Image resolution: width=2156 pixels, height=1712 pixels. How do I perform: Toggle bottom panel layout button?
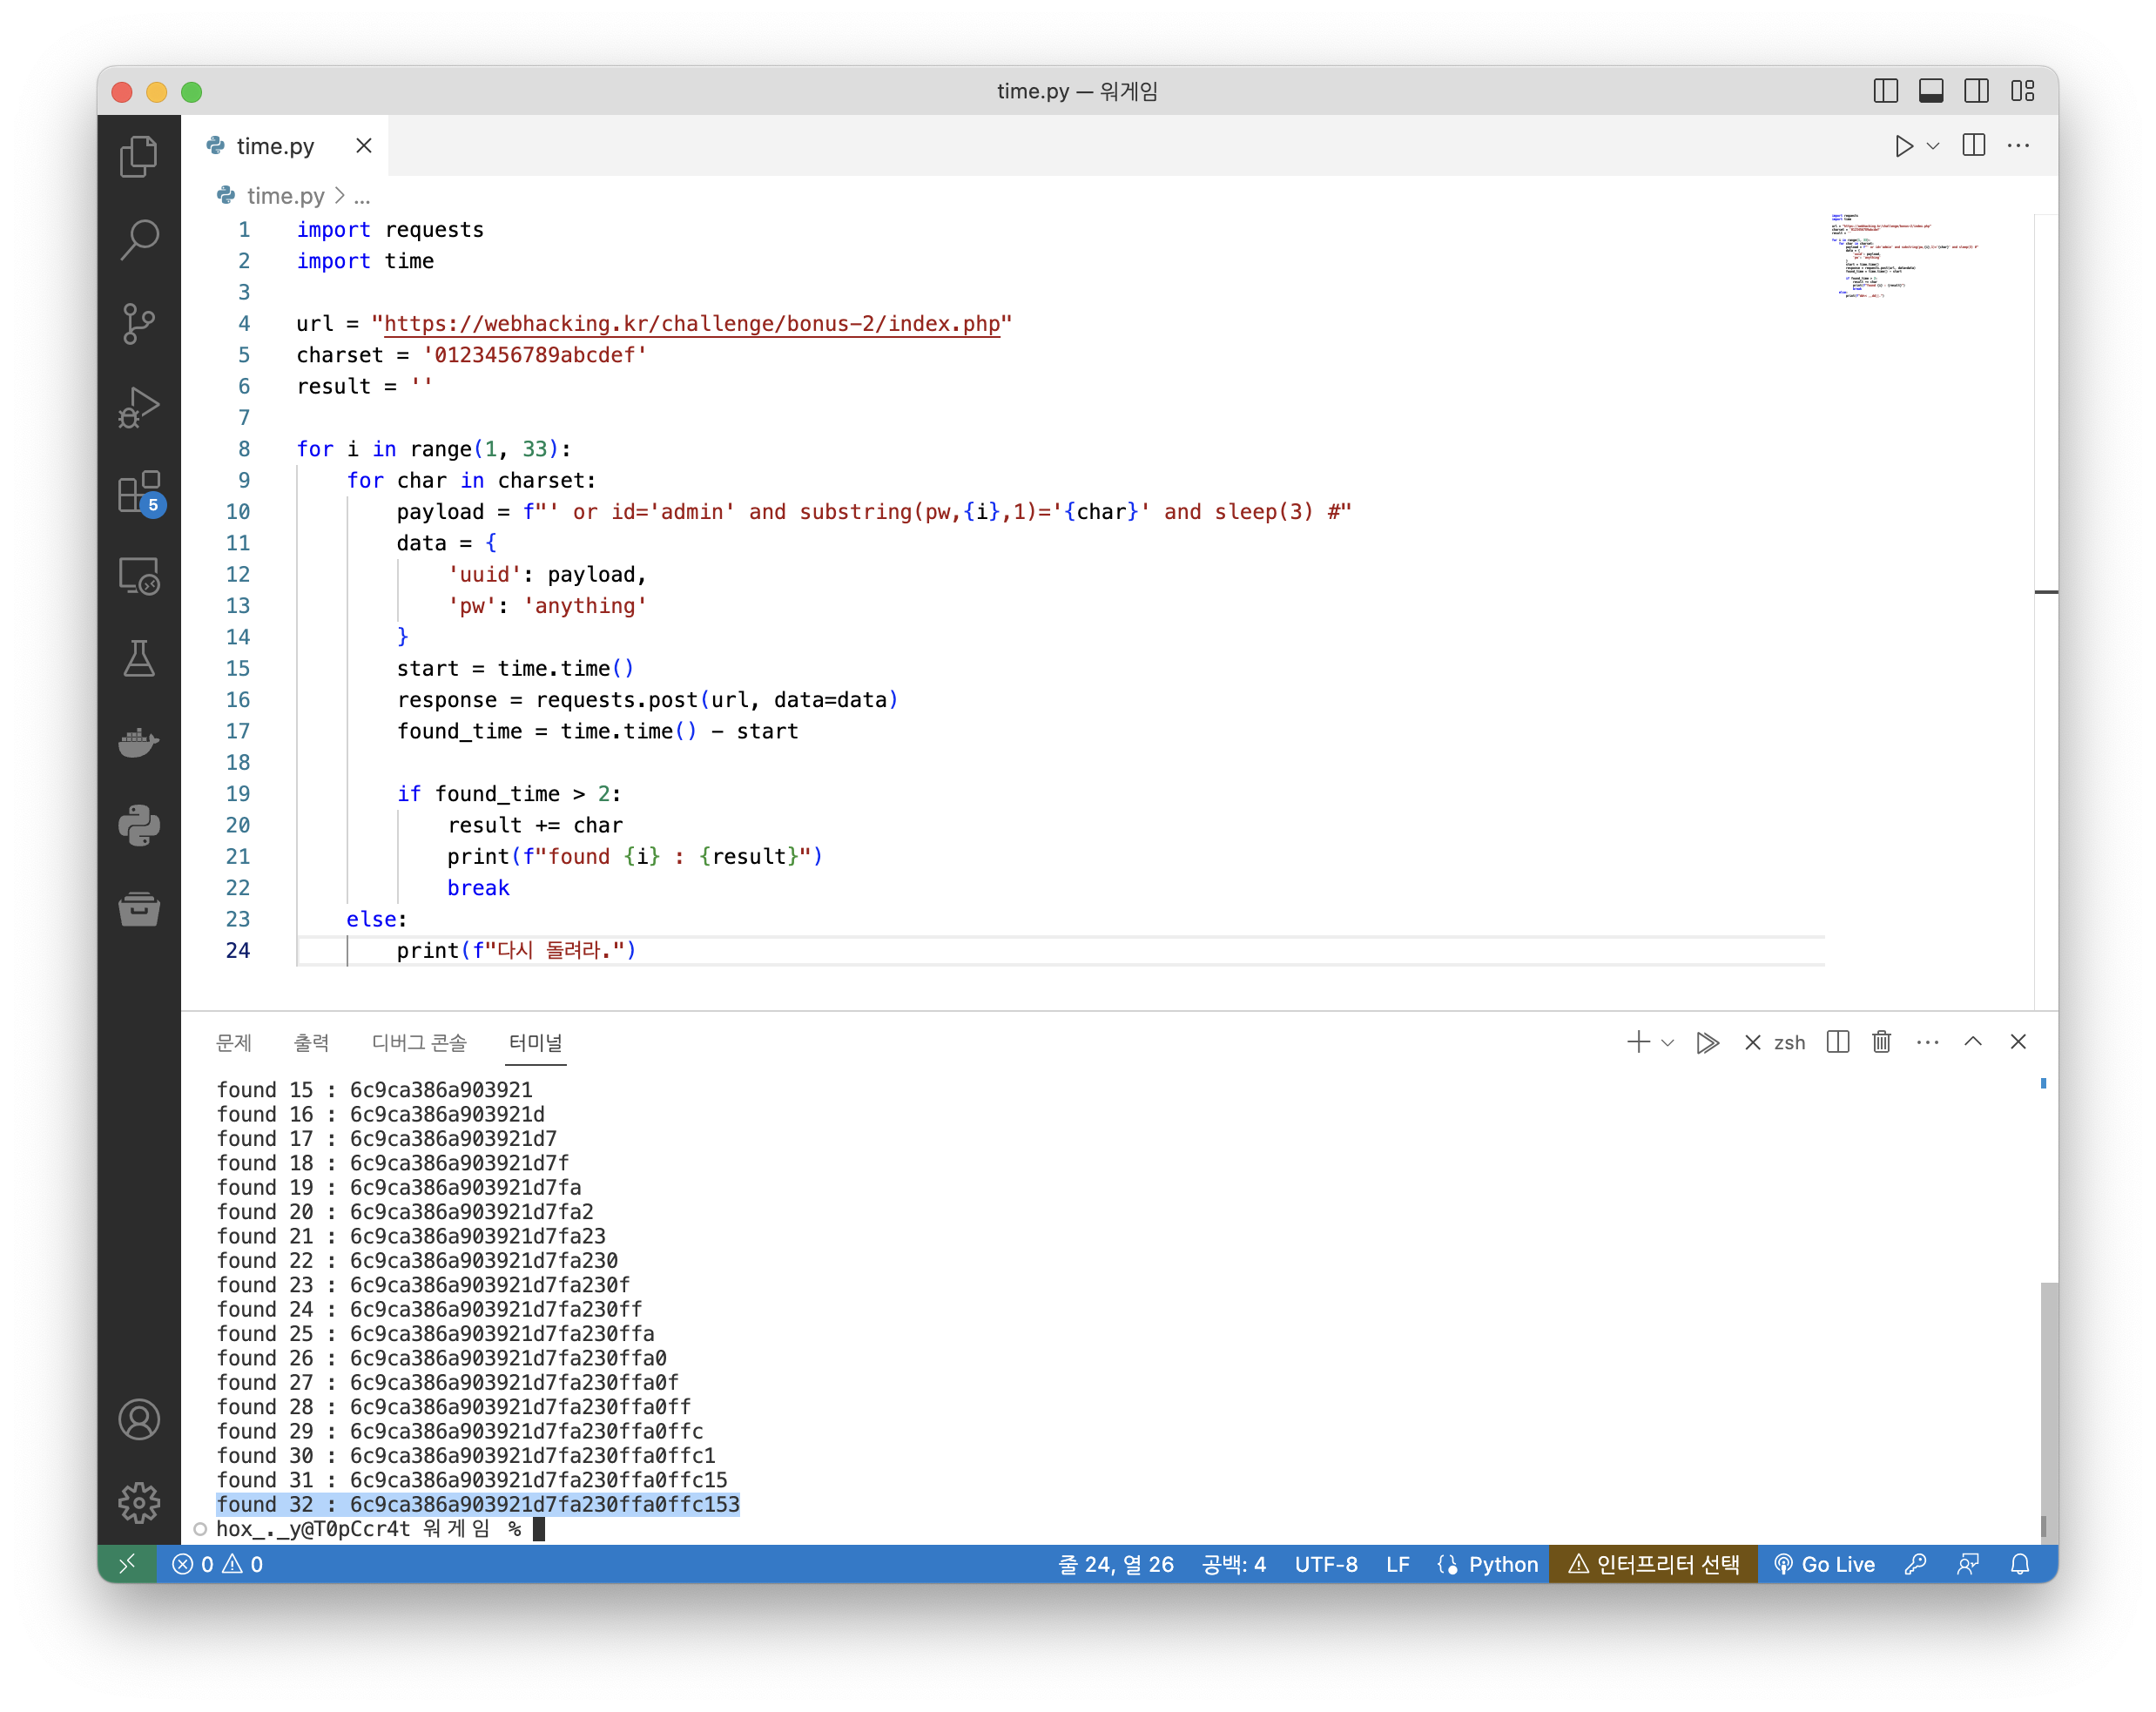coord(1931,91)
